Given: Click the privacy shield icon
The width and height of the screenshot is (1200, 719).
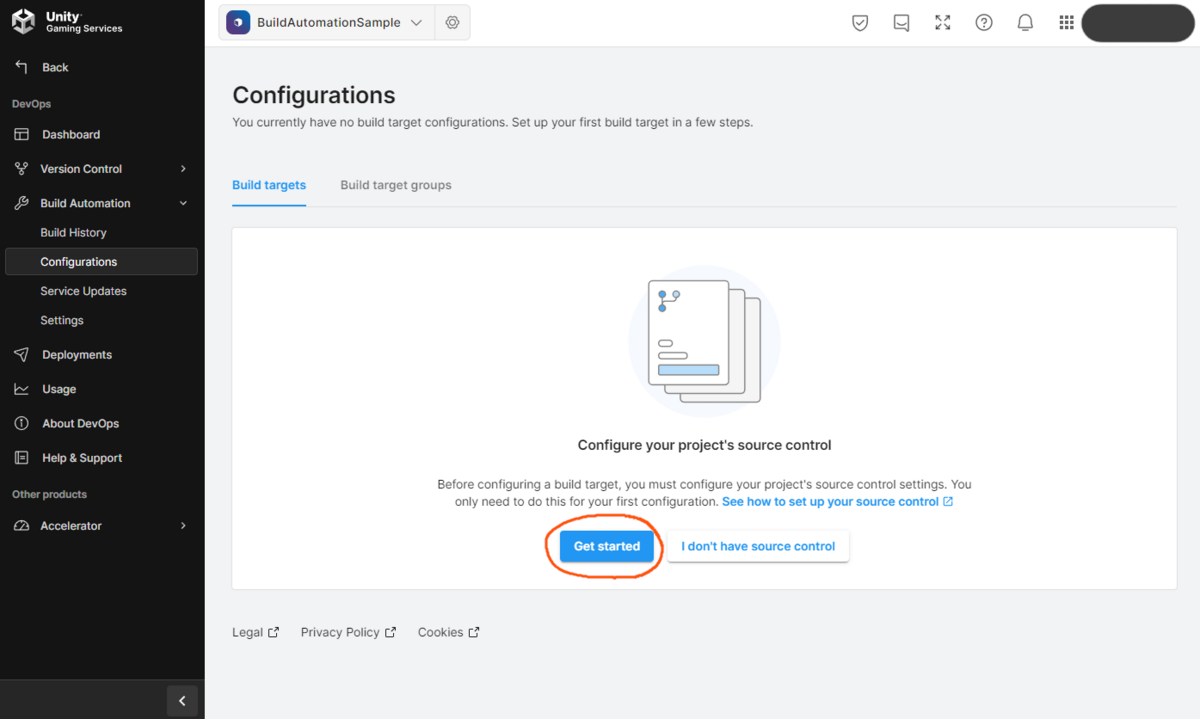Looking at the screenshot, I should coord(859,22).
